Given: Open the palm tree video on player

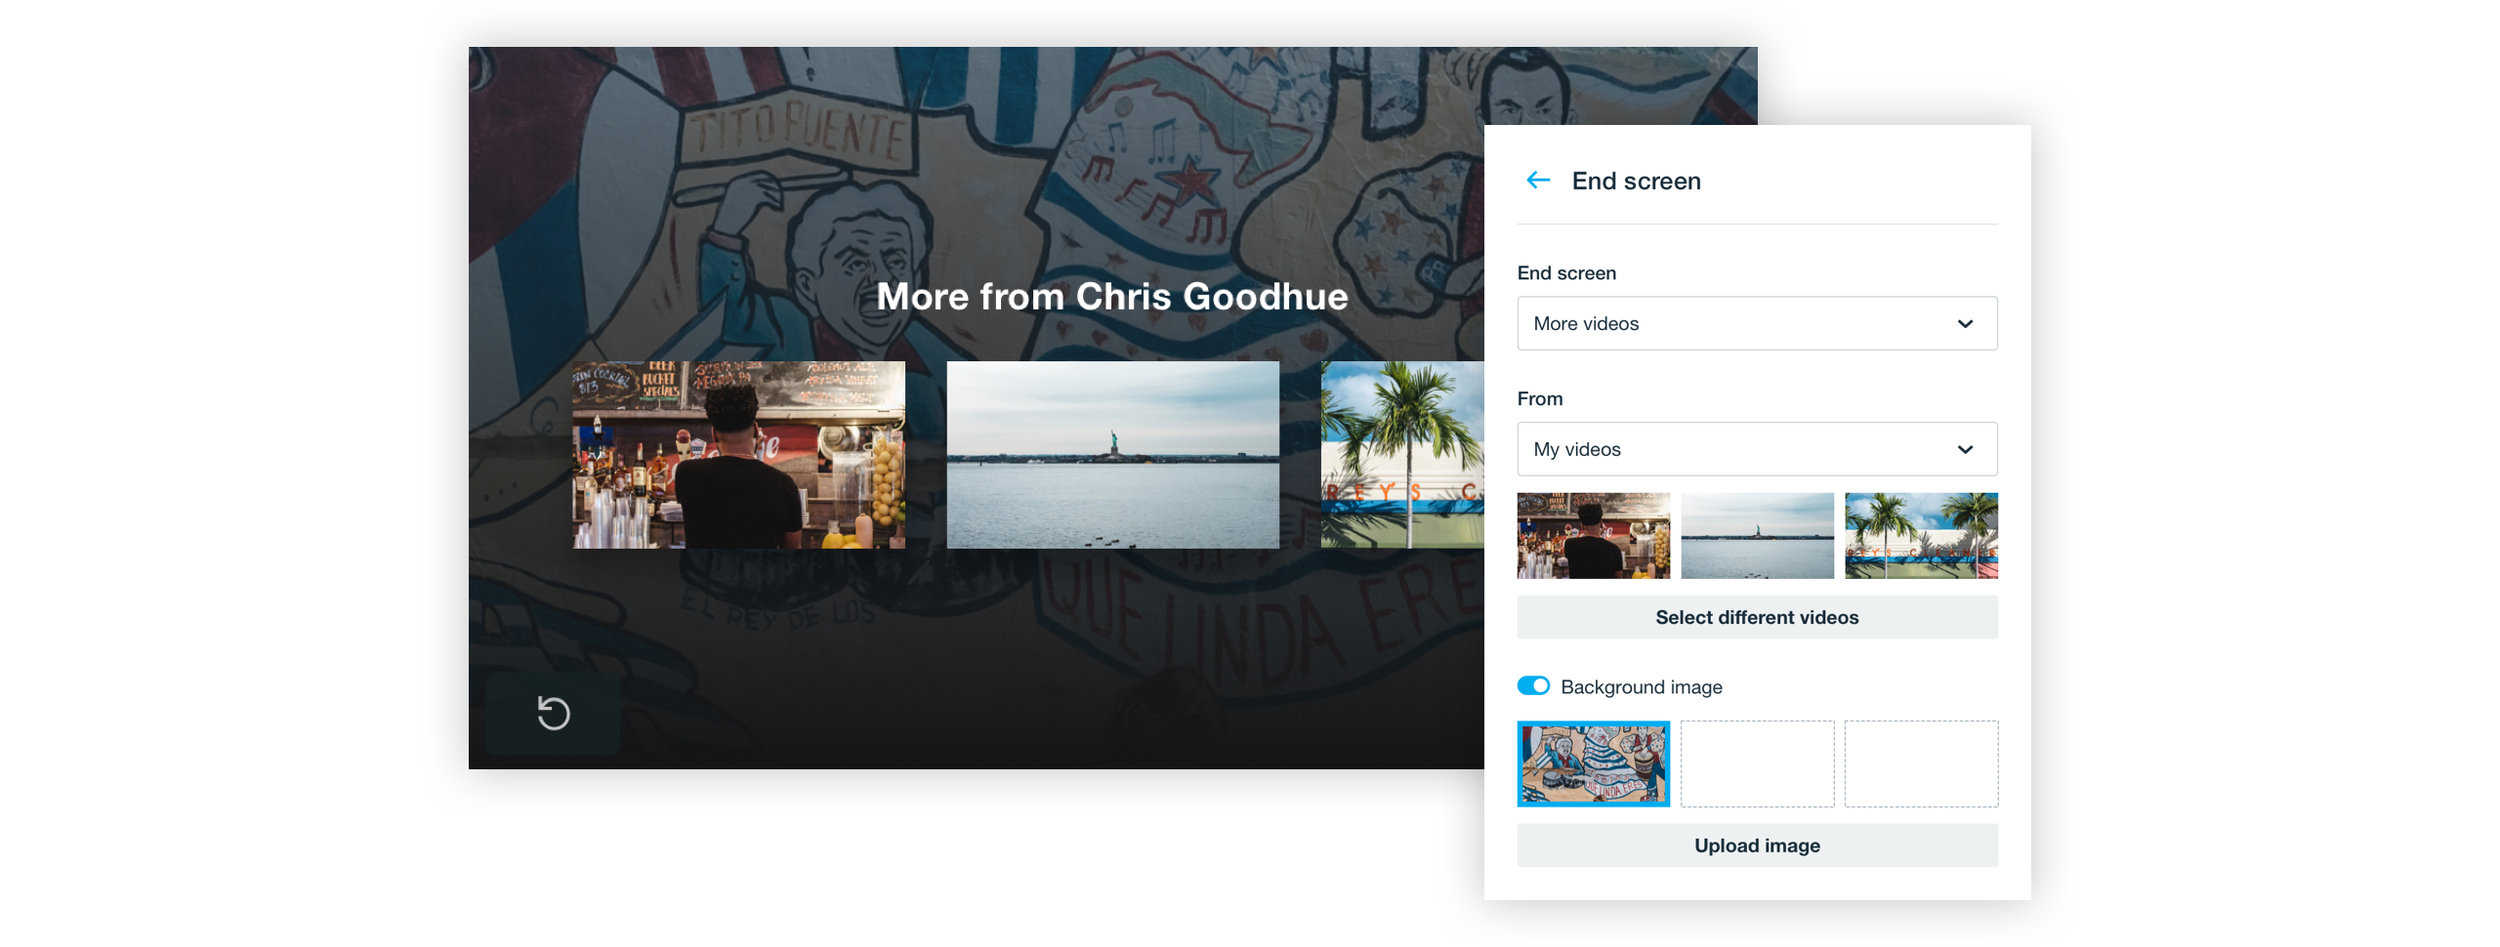Looking at the screenshot, I should [1402, 455].
